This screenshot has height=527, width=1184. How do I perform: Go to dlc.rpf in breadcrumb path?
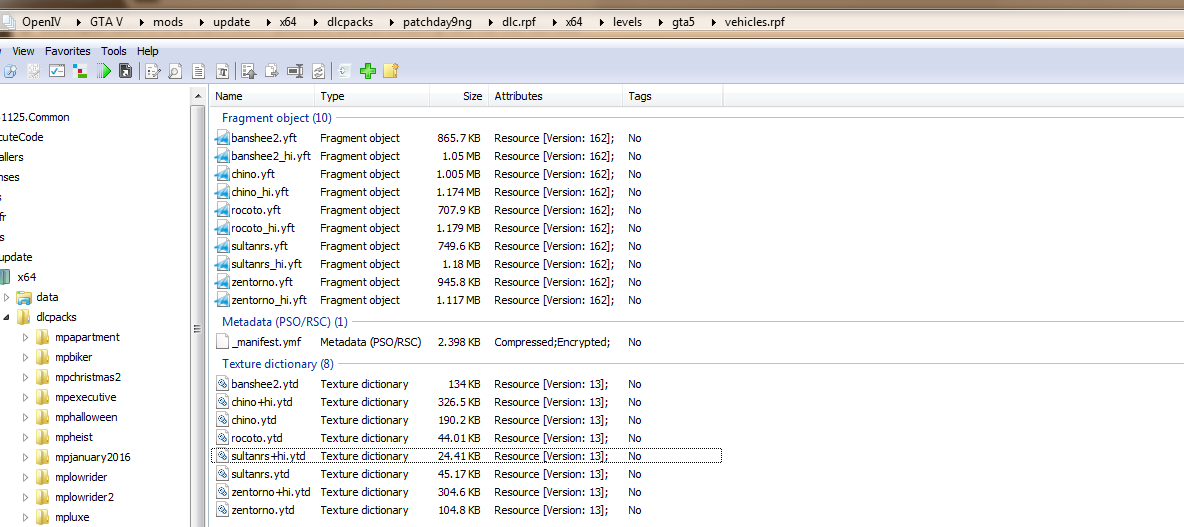[520, 22]
